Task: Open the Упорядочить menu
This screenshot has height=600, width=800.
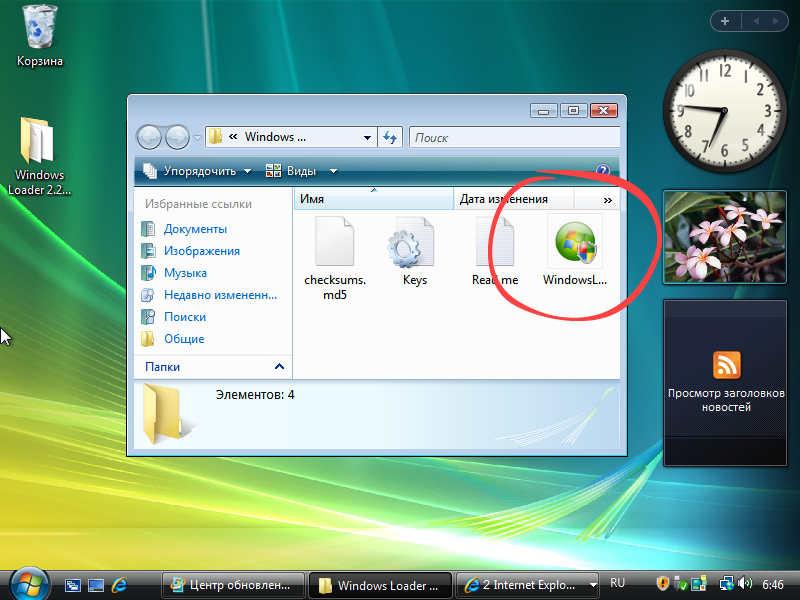Action: pyautogui.click(x=197, y=171)
